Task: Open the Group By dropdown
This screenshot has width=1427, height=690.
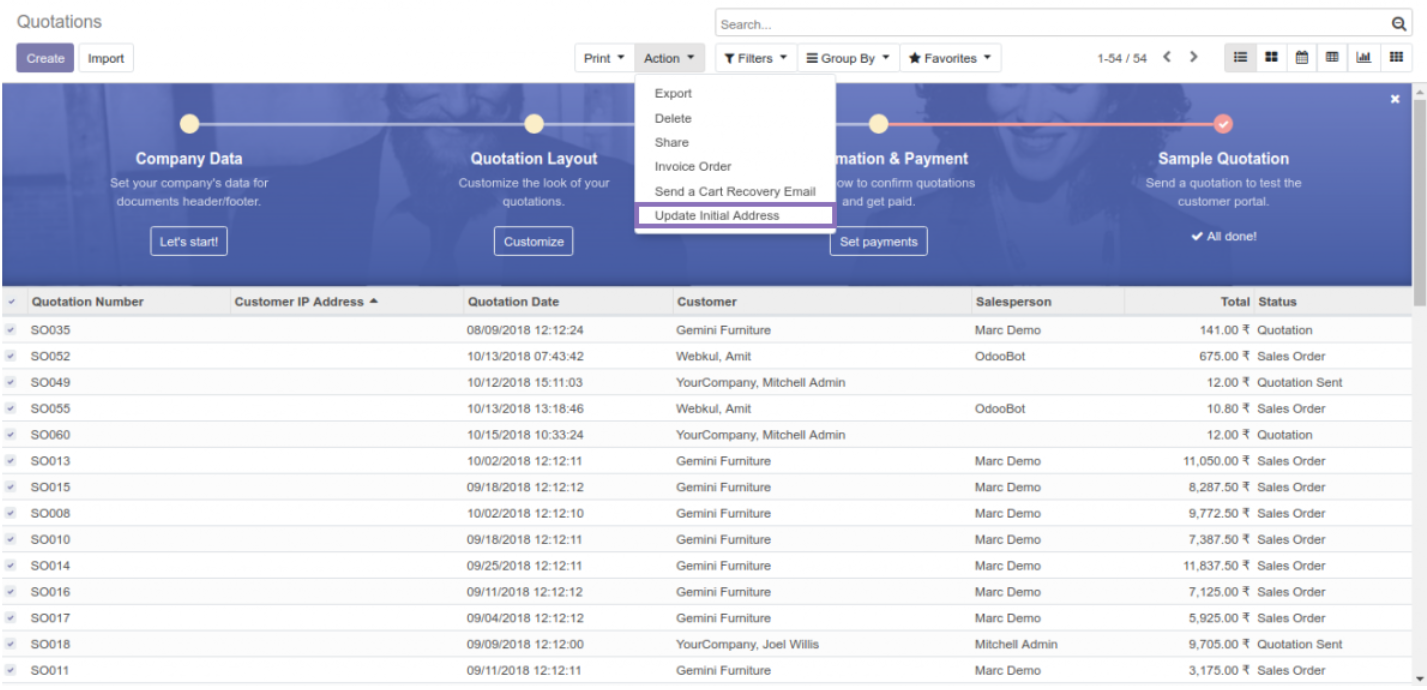Action: (x=848, y=58)
